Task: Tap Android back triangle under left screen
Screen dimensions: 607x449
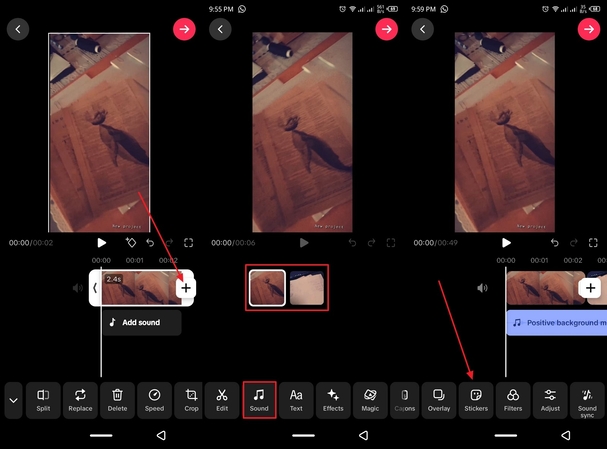Action: tap(161, 435)
